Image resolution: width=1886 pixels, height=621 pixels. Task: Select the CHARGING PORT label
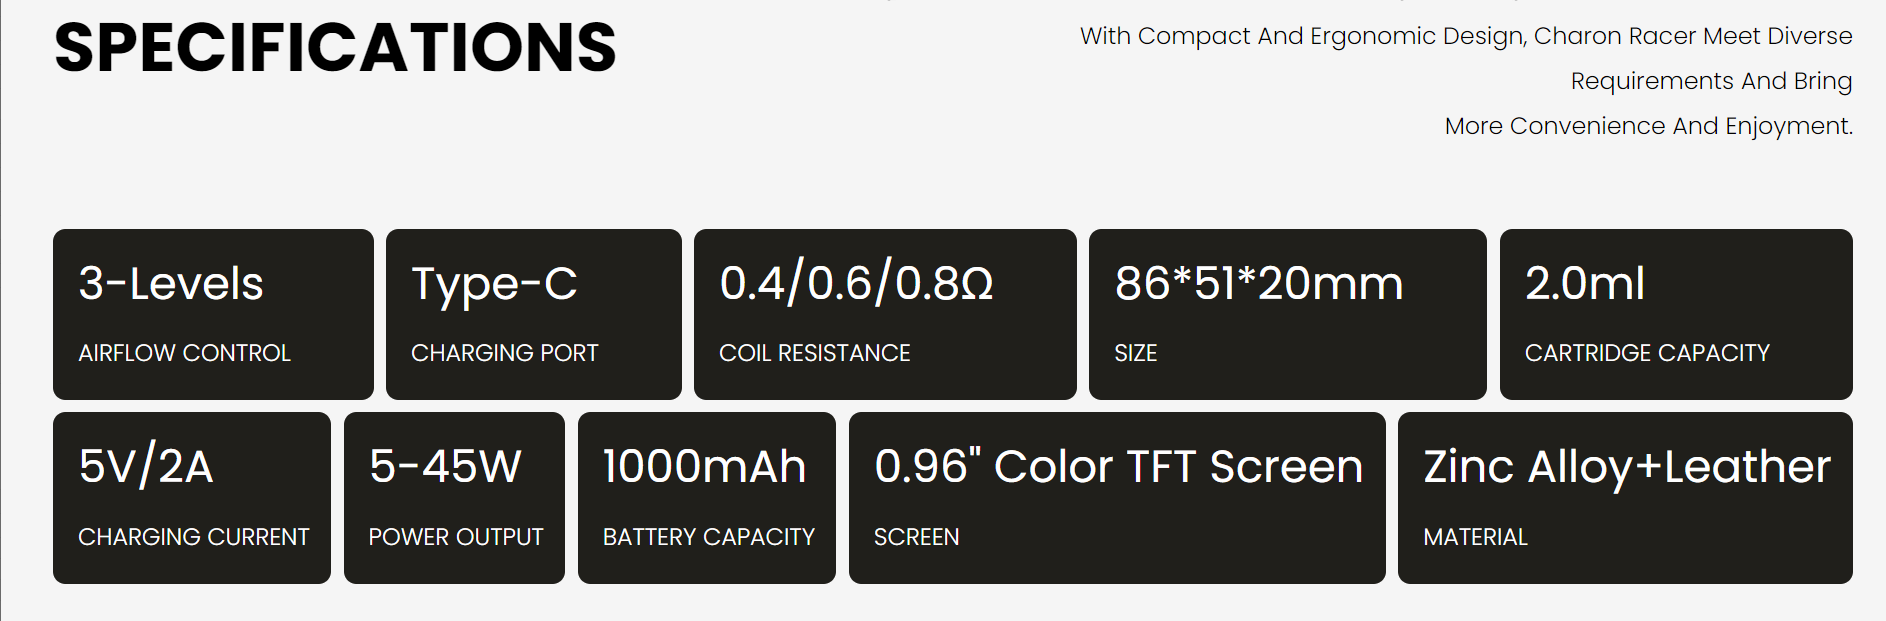(504, 353)
